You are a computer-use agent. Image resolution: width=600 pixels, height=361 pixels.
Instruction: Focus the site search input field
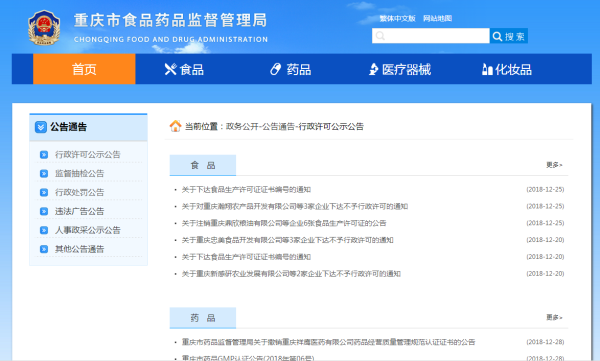(x=430, y=36)
